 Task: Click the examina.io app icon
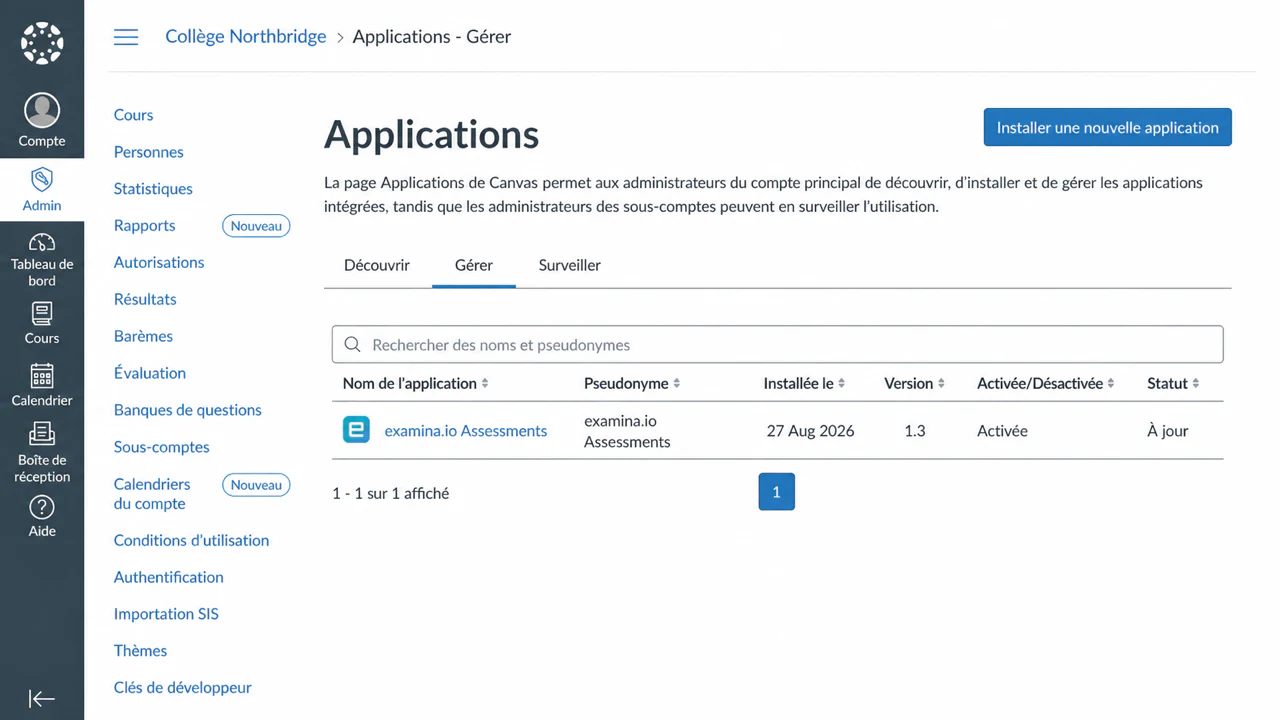coord(356,430)
